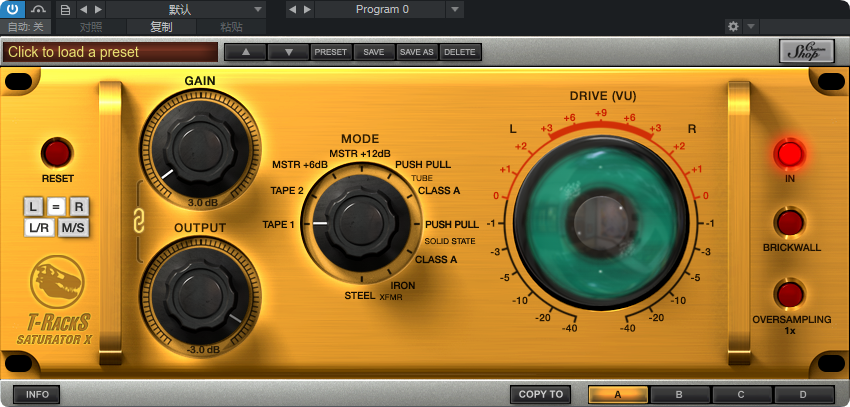
Task: Toggle the plugin power bypass button
Action: 13,9
